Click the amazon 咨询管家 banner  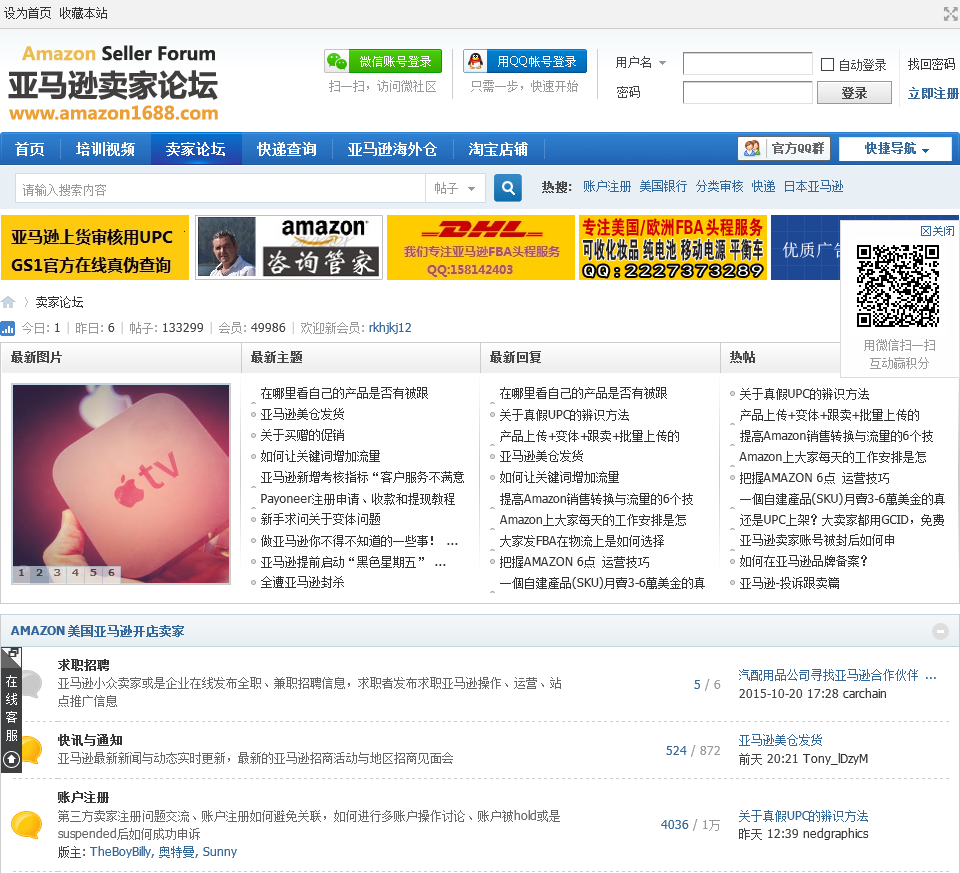pos(289,247)
